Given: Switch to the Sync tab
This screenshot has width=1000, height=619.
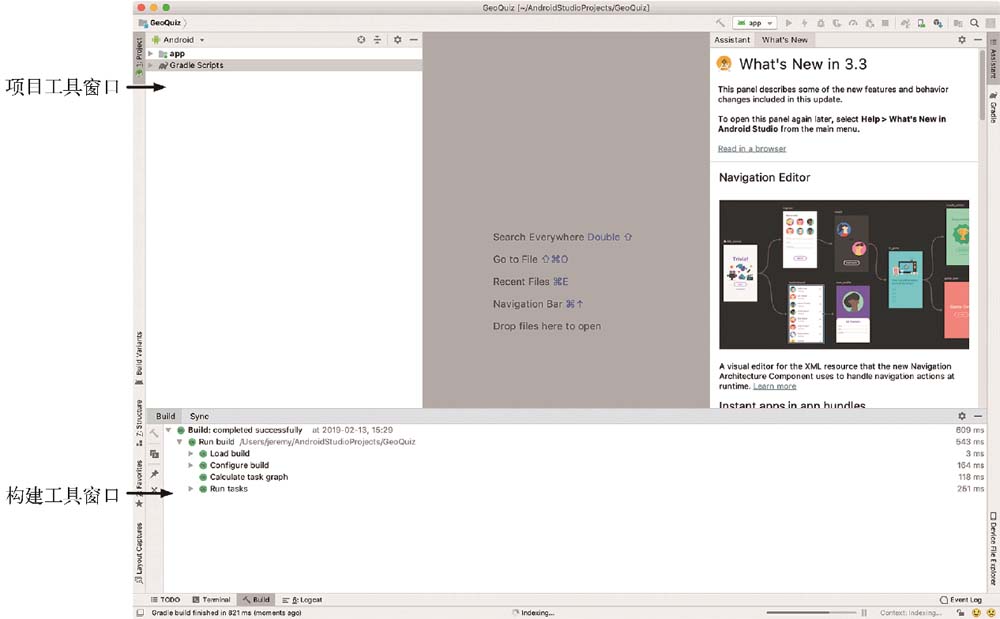Looking at the screenshot, I should [x=199, y=416].
